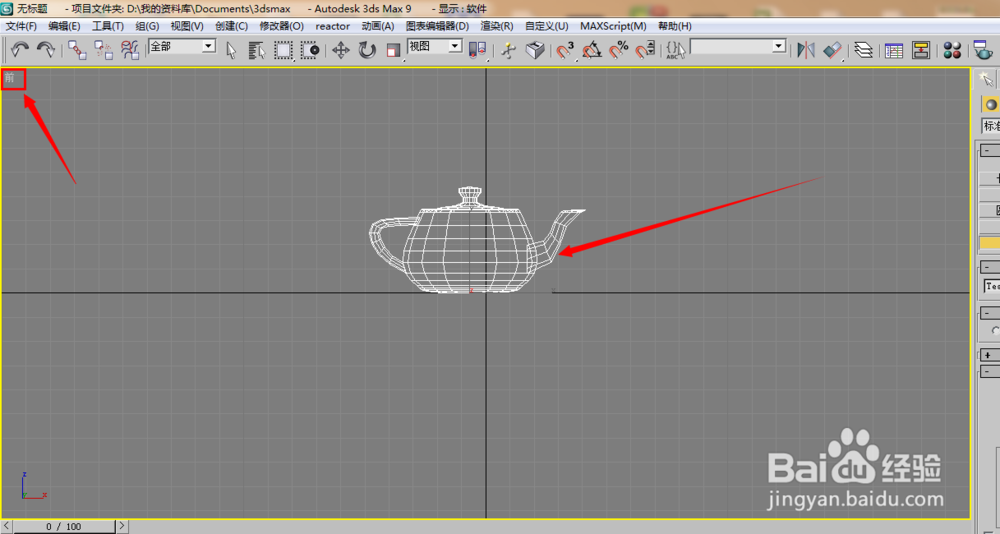1000x534 pixels.
Task: Click the Undo arrow icon
Action: click(x=20, y=50)
